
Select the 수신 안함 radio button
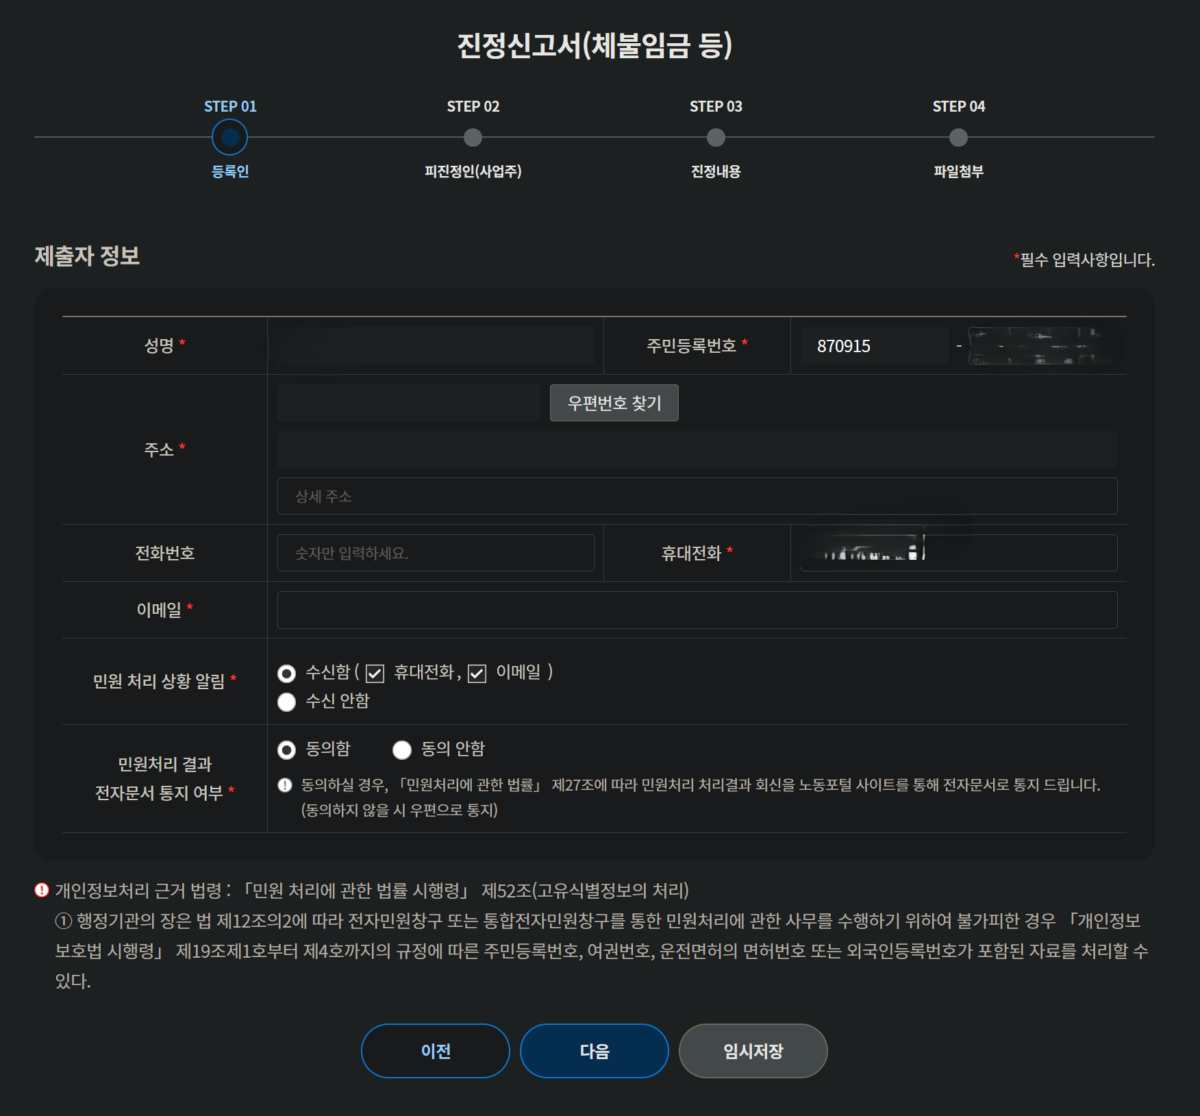[287, 702]
